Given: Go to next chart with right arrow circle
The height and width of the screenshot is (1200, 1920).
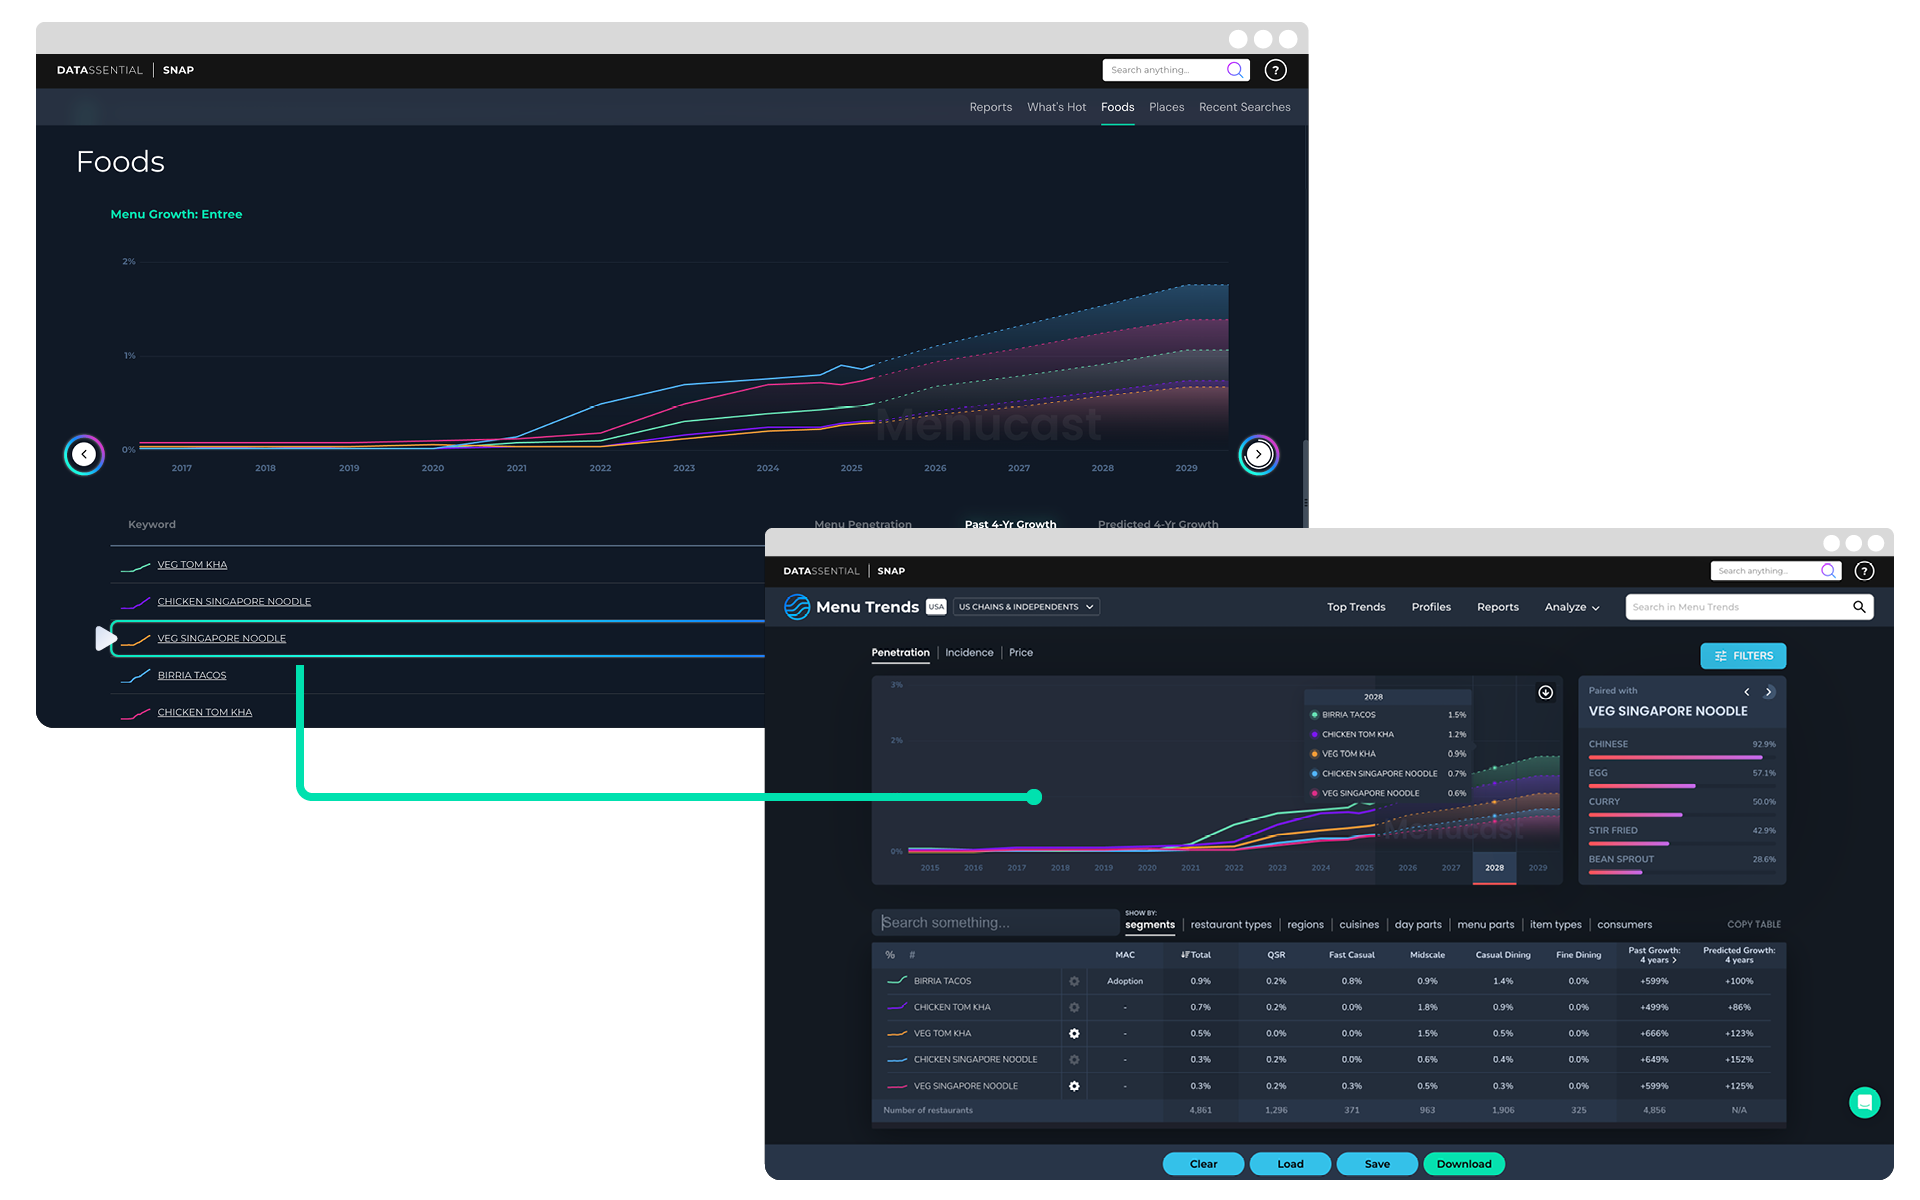Looking at the screenshot, I should pos(1258,455).
